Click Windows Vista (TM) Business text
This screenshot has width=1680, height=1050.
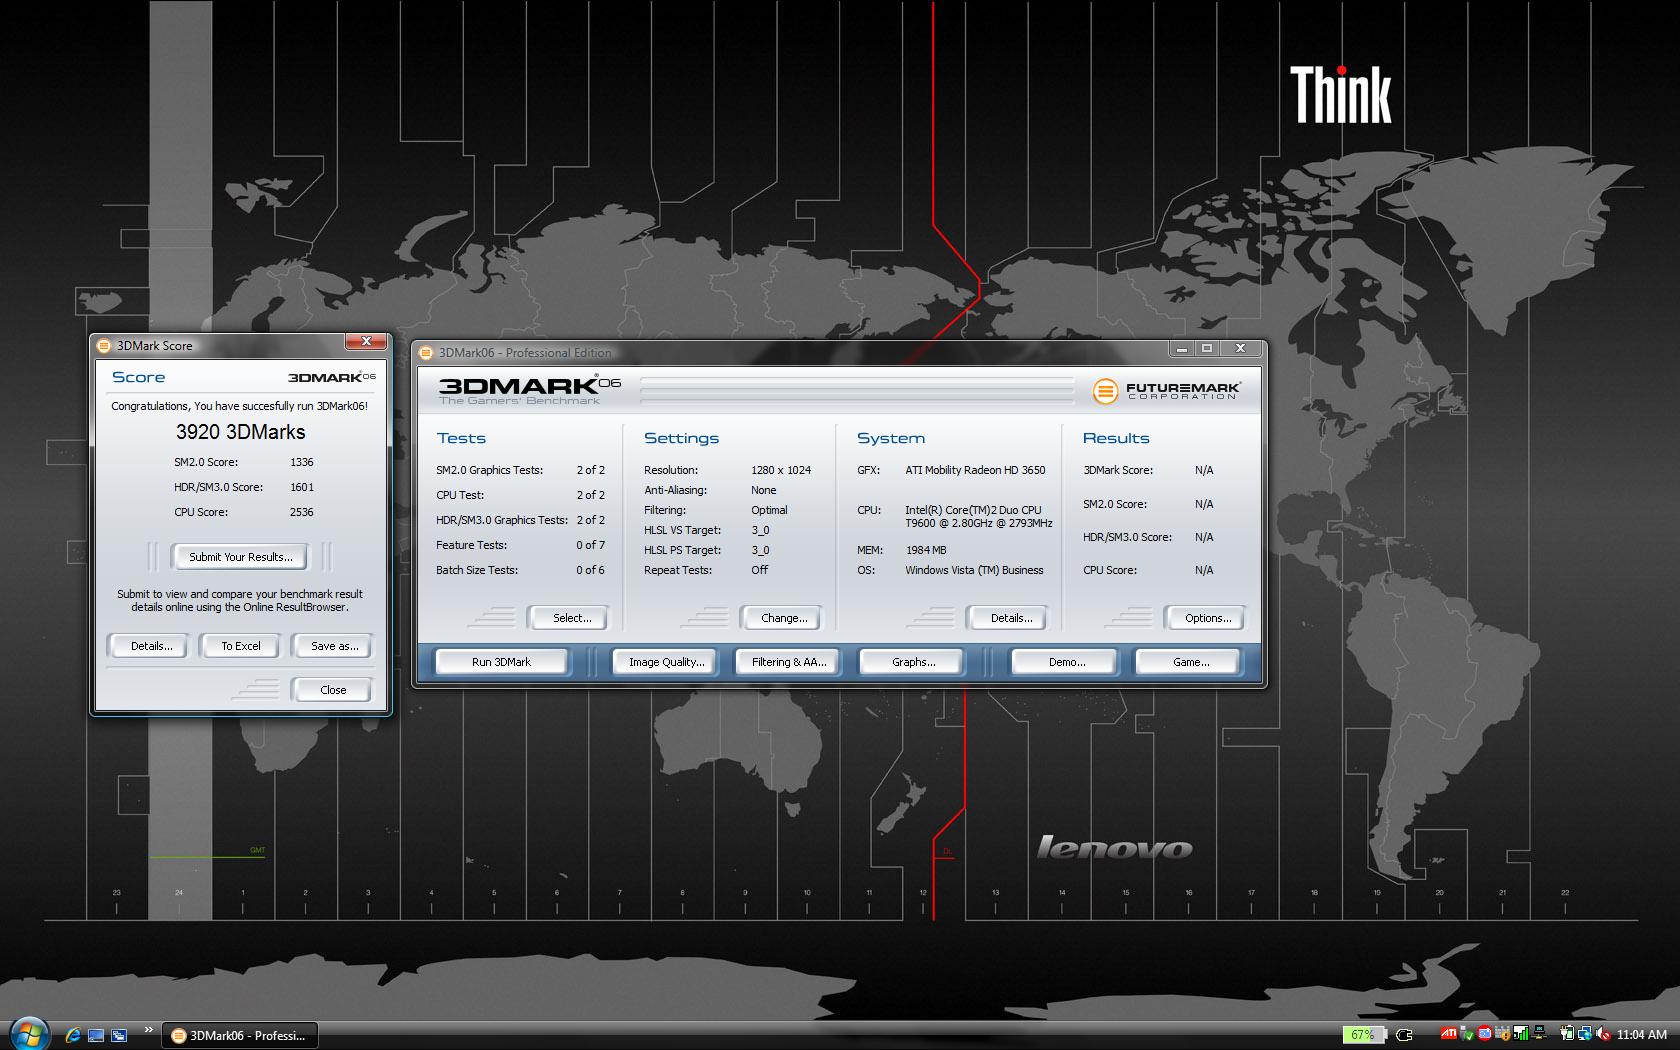[974, 570]
